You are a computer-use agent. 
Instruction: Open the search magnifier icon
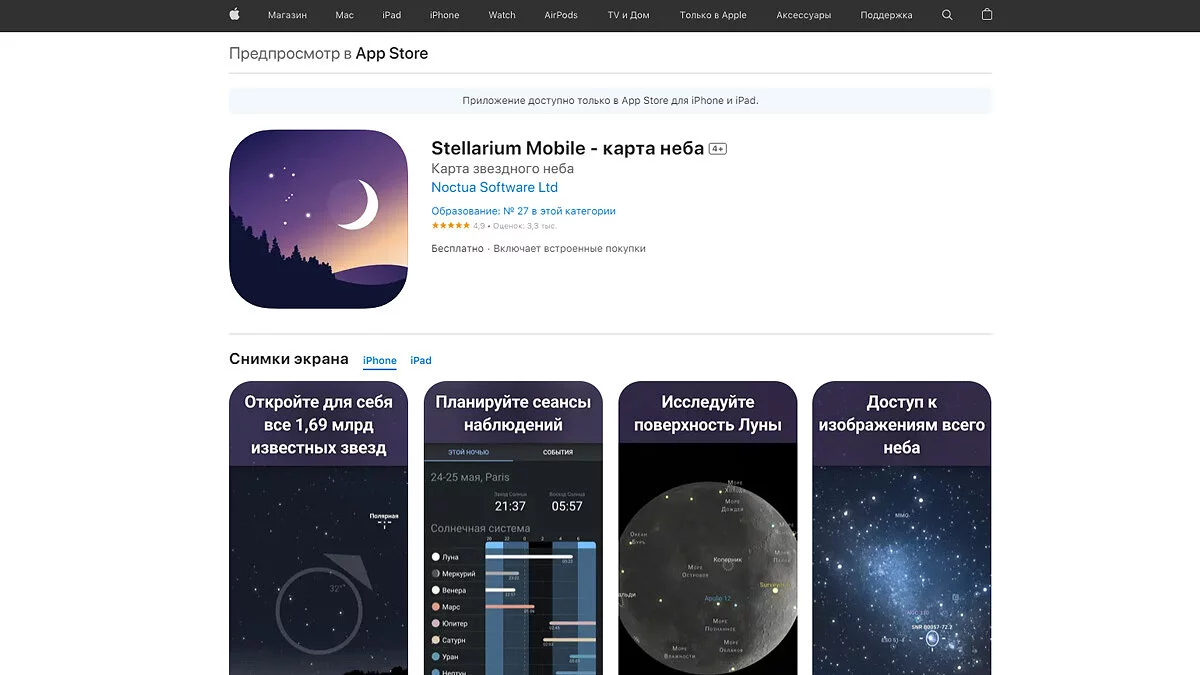(x=947, y=15)
